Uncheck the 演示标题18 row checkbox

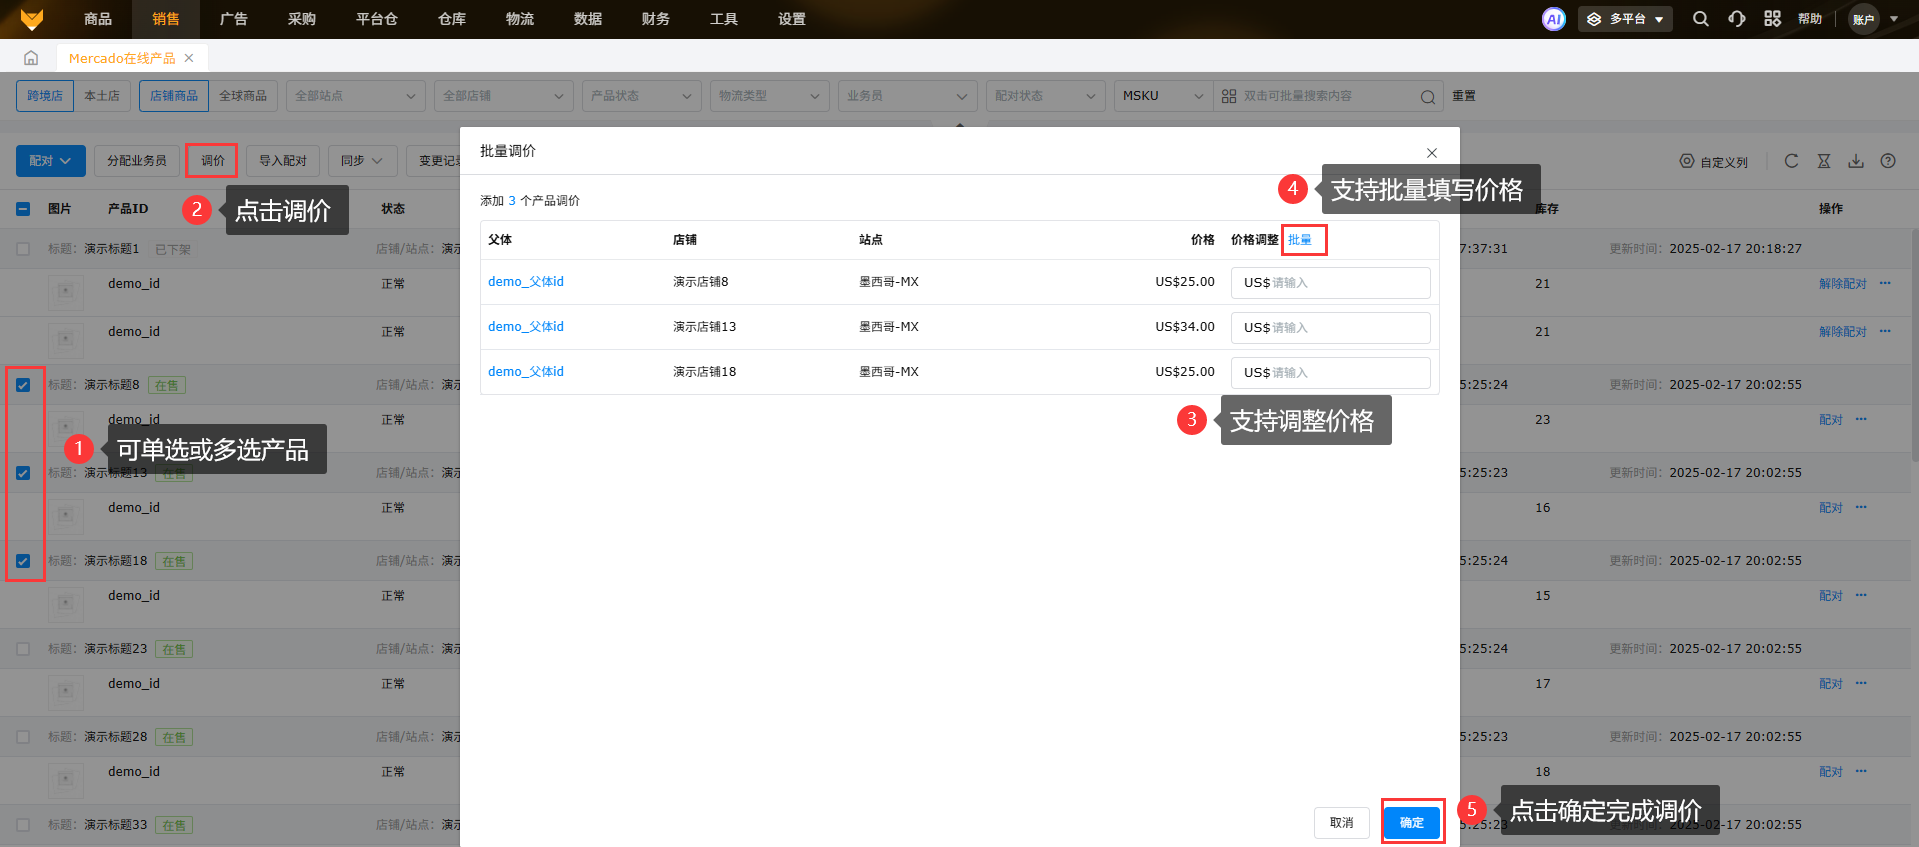point(23,561)
